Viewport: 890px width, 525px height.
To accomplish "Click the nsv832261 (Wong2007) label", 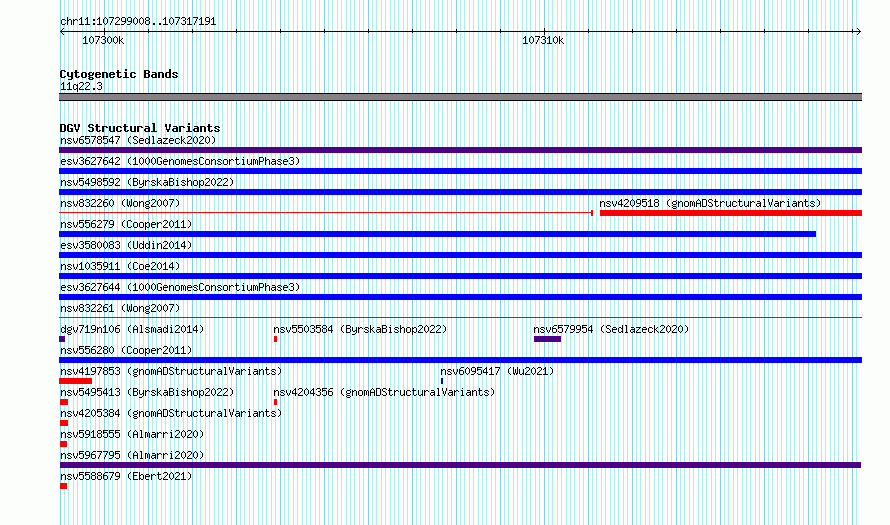I will click(120, 308).
